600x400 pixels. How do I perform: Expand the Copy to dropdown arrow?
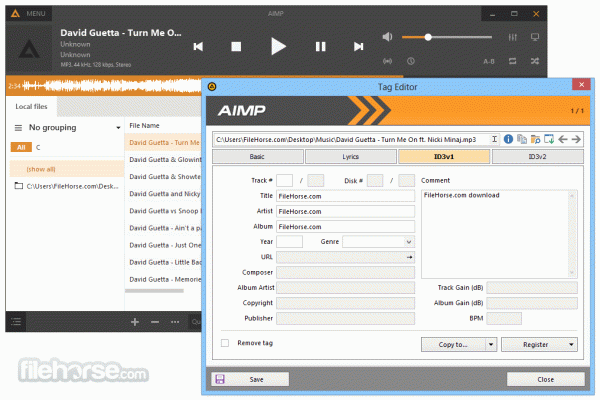tap(491, 344)
